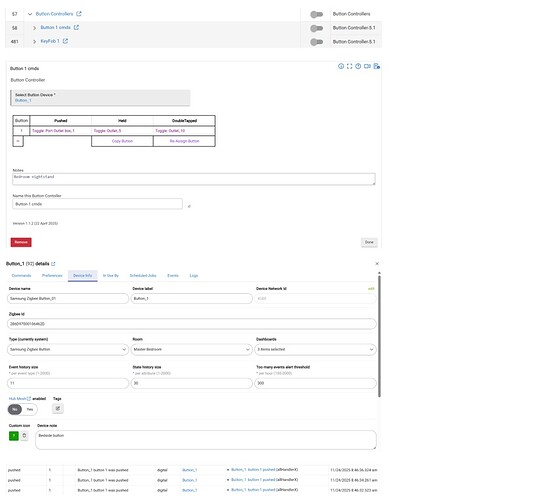Switch to the Preferences tab

click(52, 276)
